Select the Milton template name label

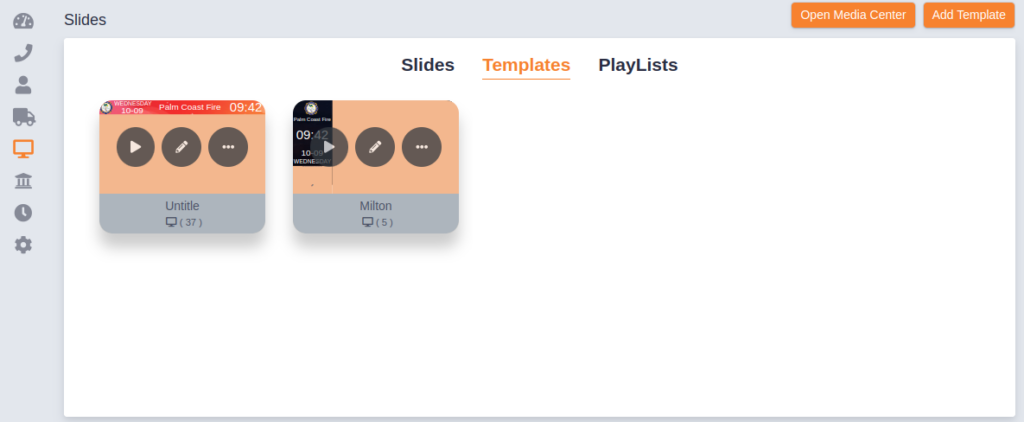click(376, 206)
